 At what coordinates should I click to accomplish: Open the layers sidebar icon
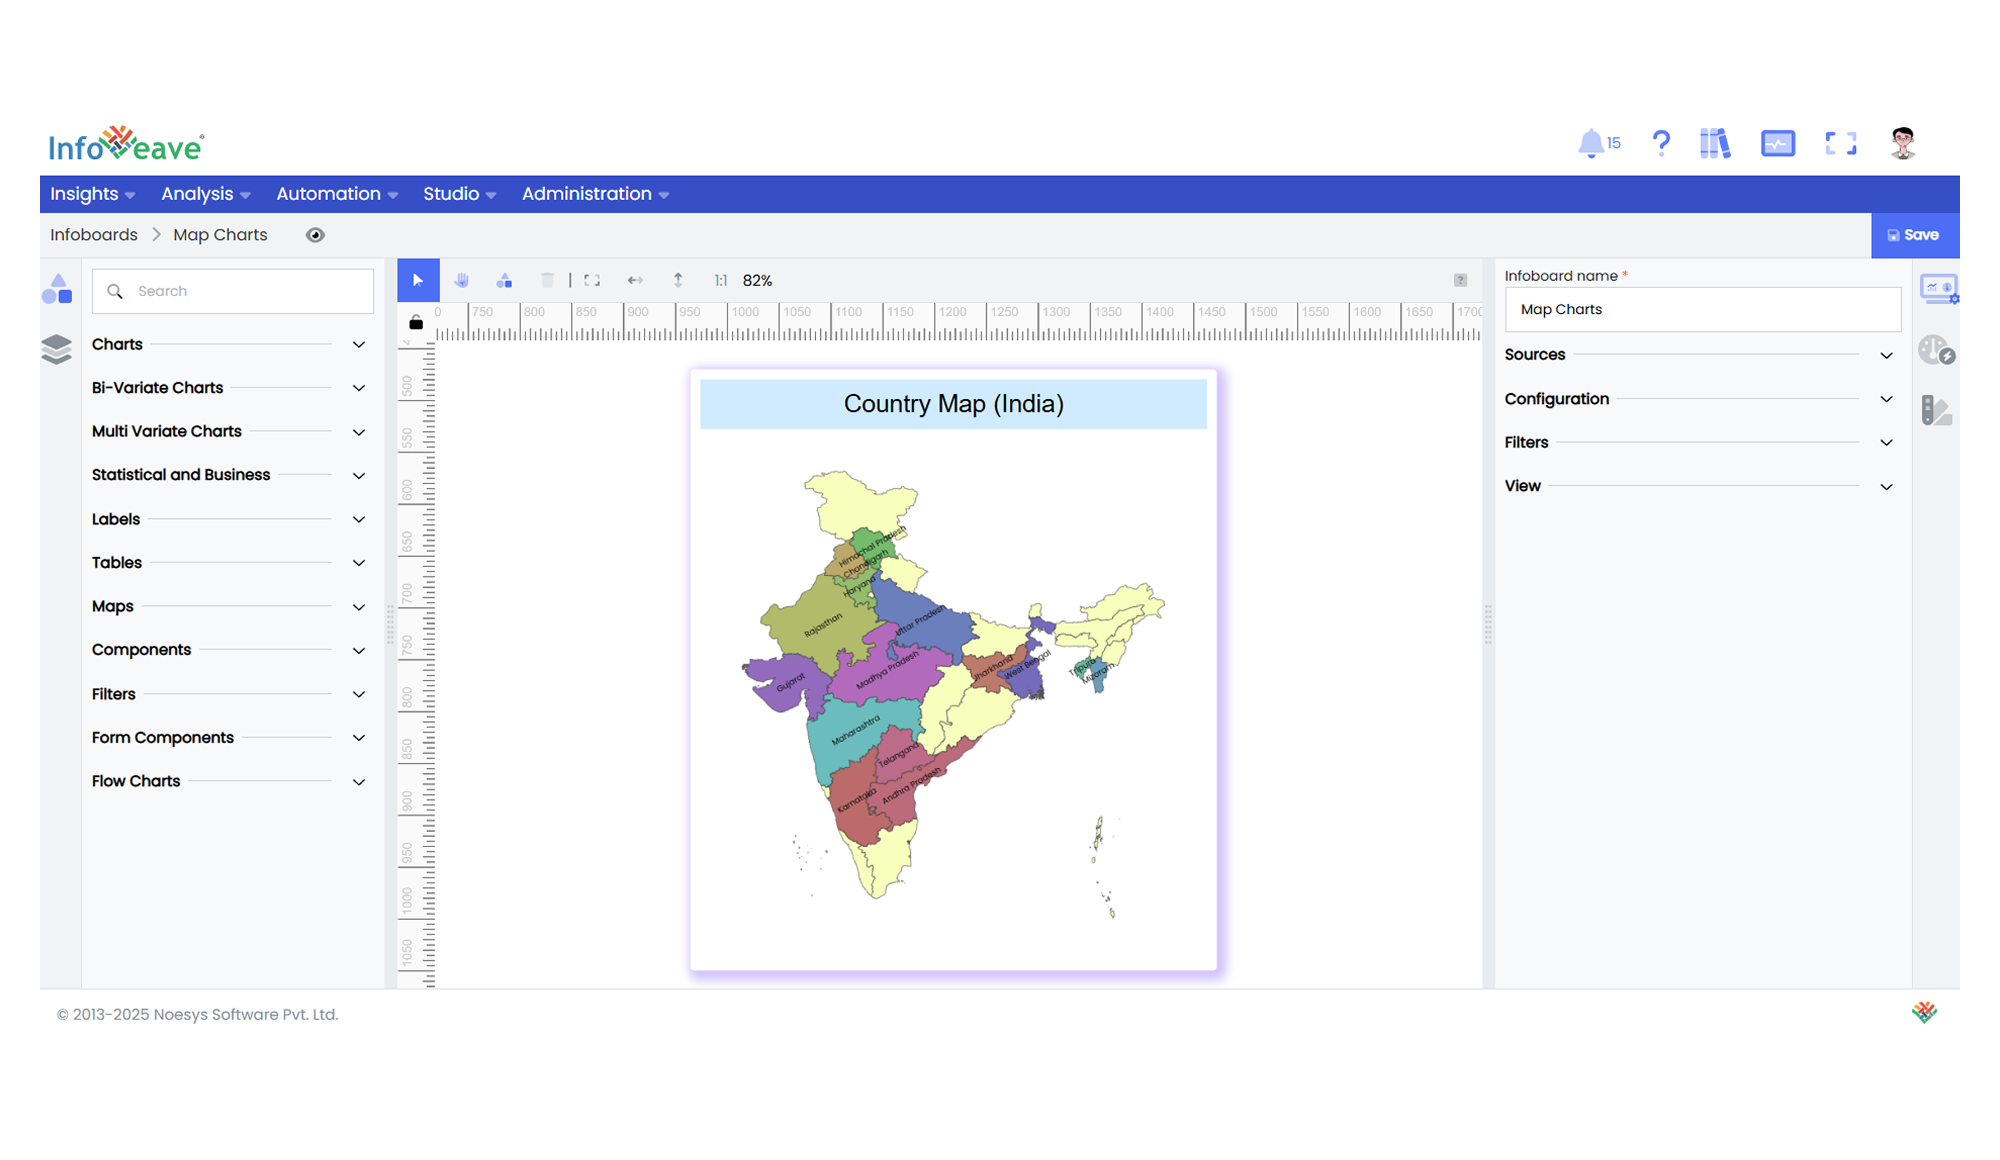(x=57, y=349)
